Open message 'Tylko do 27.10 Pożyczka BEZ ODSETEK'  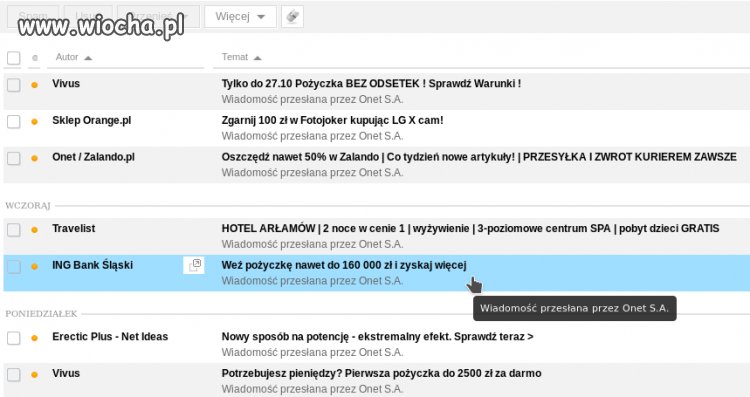coord(371,84)
